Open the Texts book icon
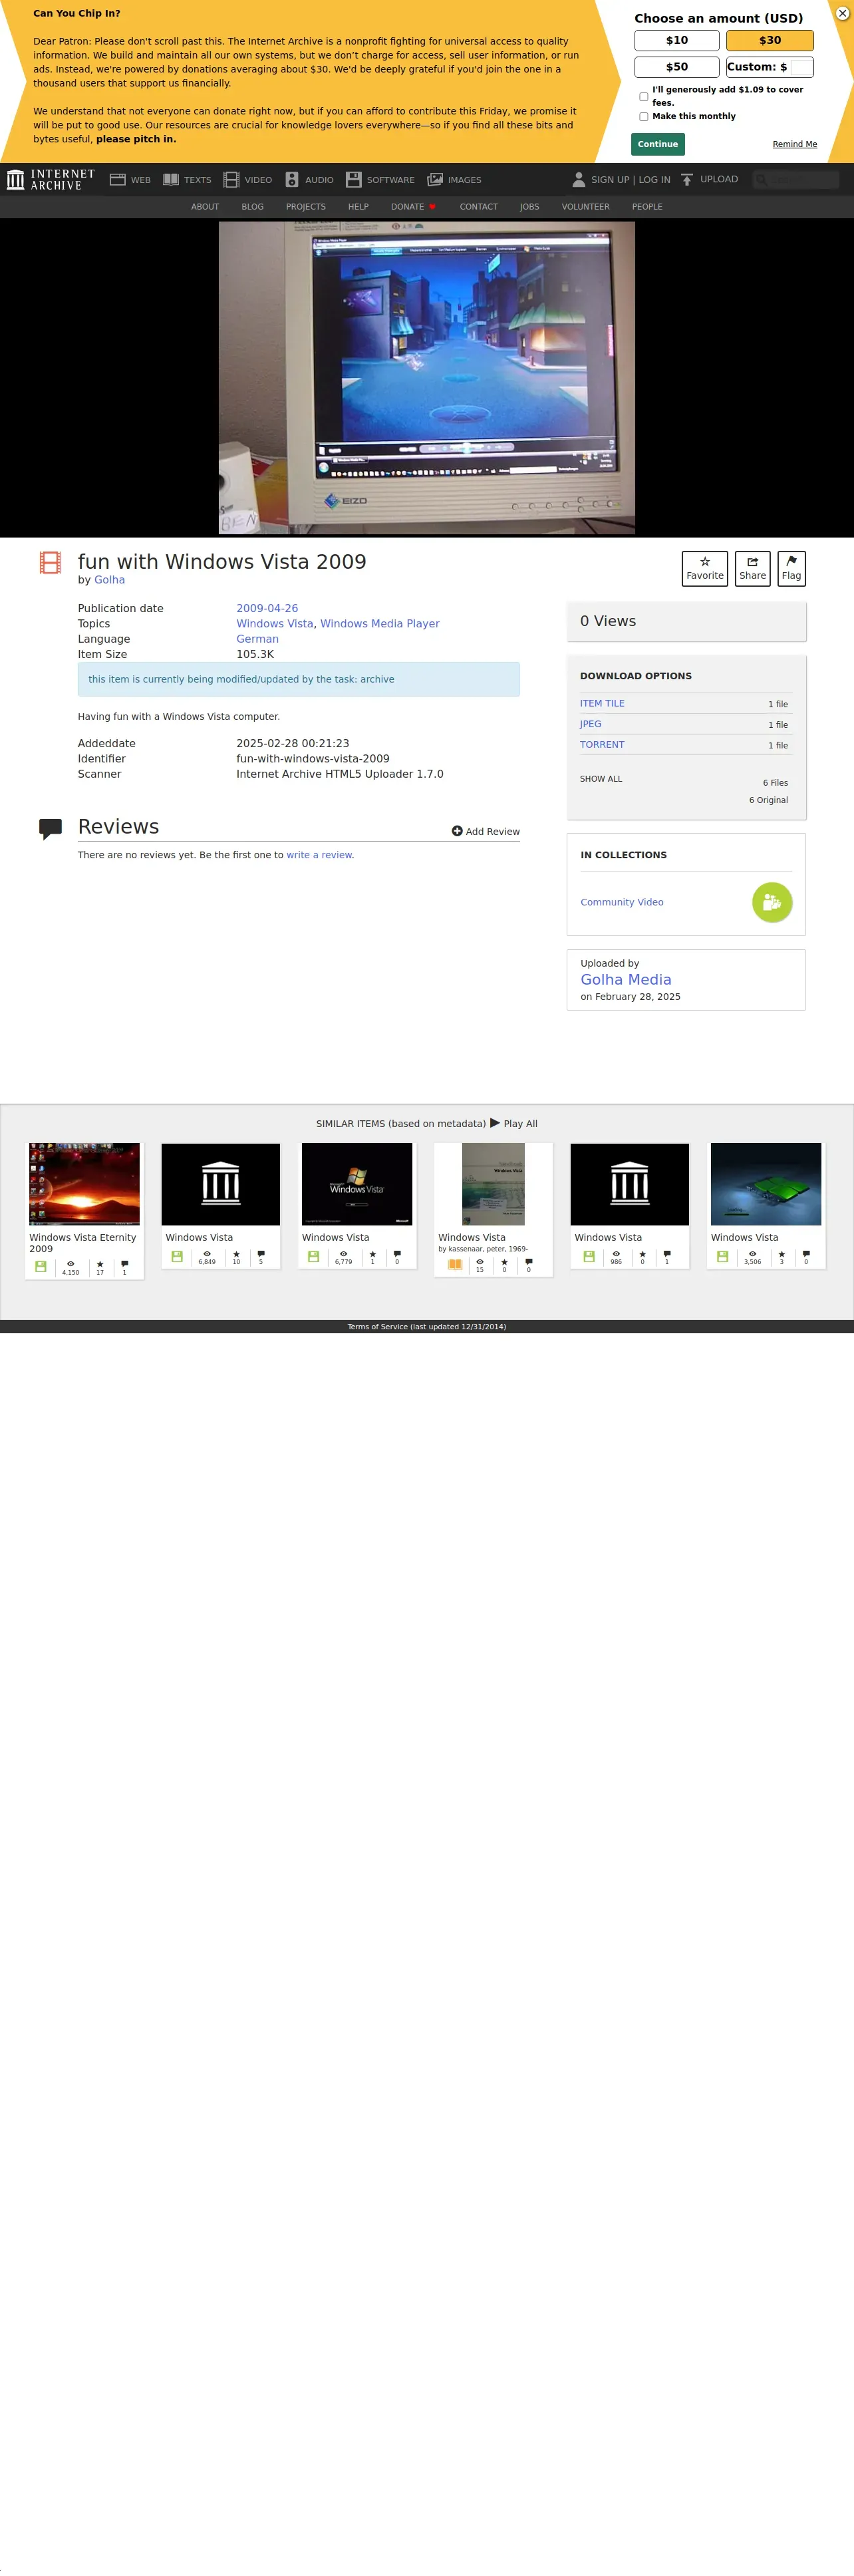The width and height of the screenshot is (854, 2576). 171,180
